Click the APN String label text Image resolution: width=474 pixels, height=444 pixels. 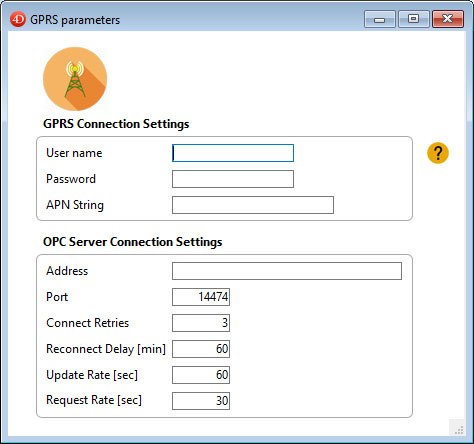coord(75,205)
